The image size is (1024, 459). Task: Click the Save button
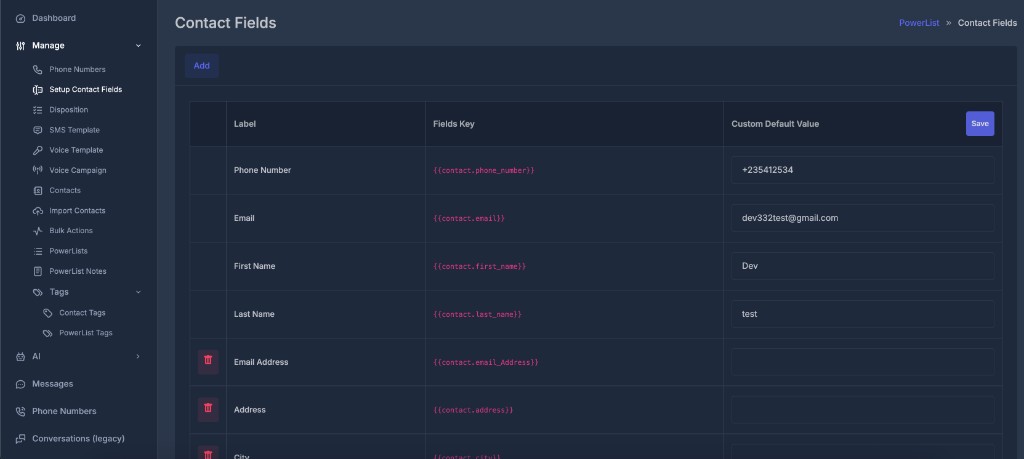pyautogui.click(x=980, y=123)
